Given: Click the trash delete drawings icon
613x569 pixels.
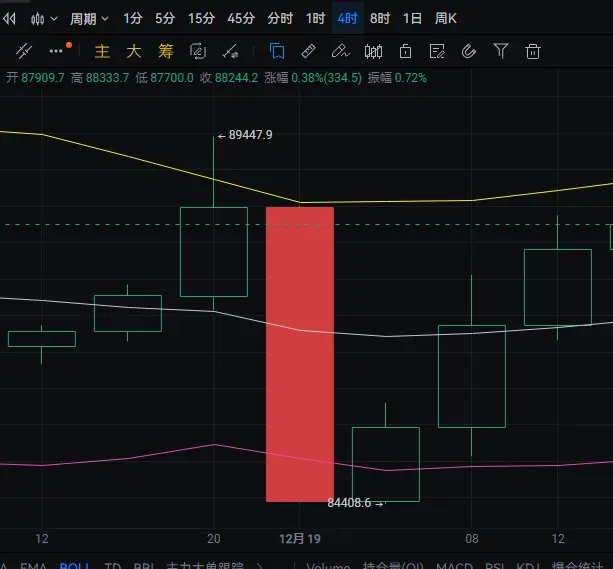Looking at the screenshot, I should [533, 51].
